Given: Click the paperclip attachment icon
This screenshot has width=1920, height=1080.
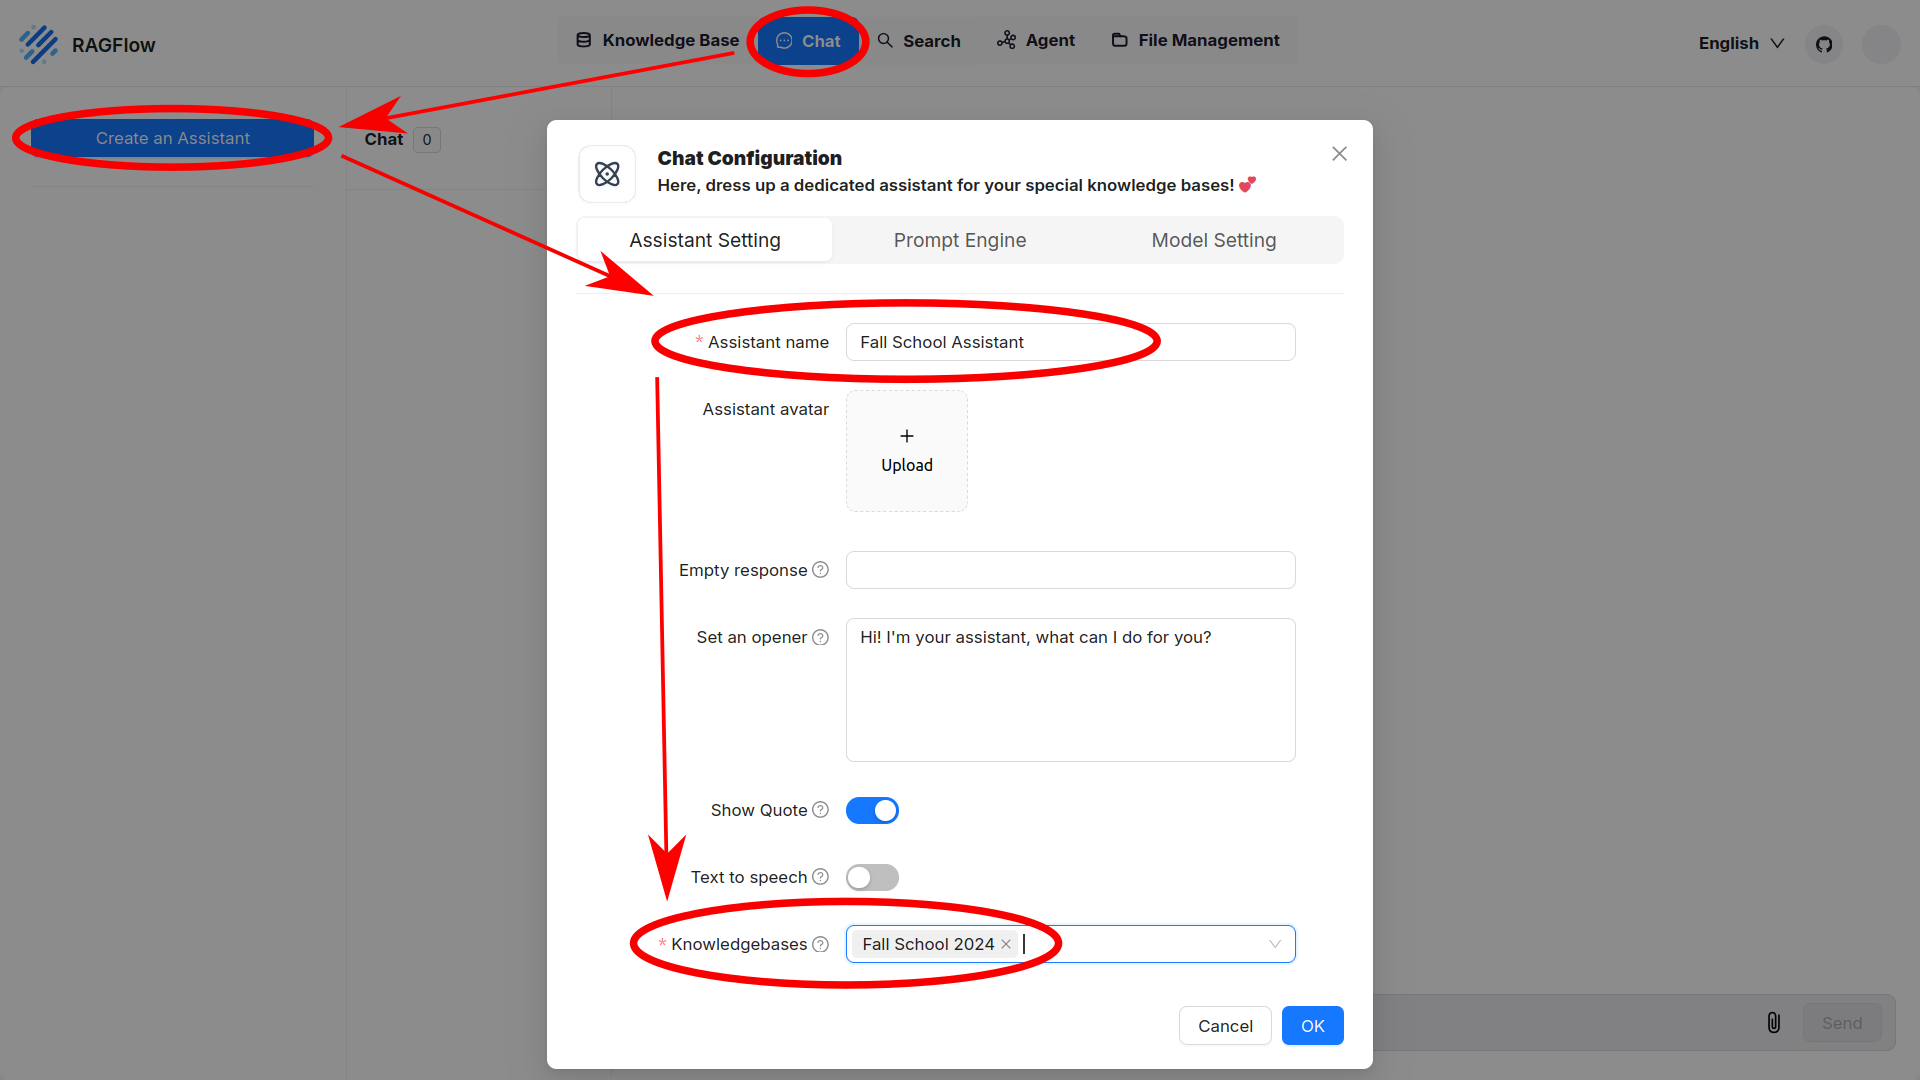Looking at the screenshot, I should [x=1773, y=1022].
